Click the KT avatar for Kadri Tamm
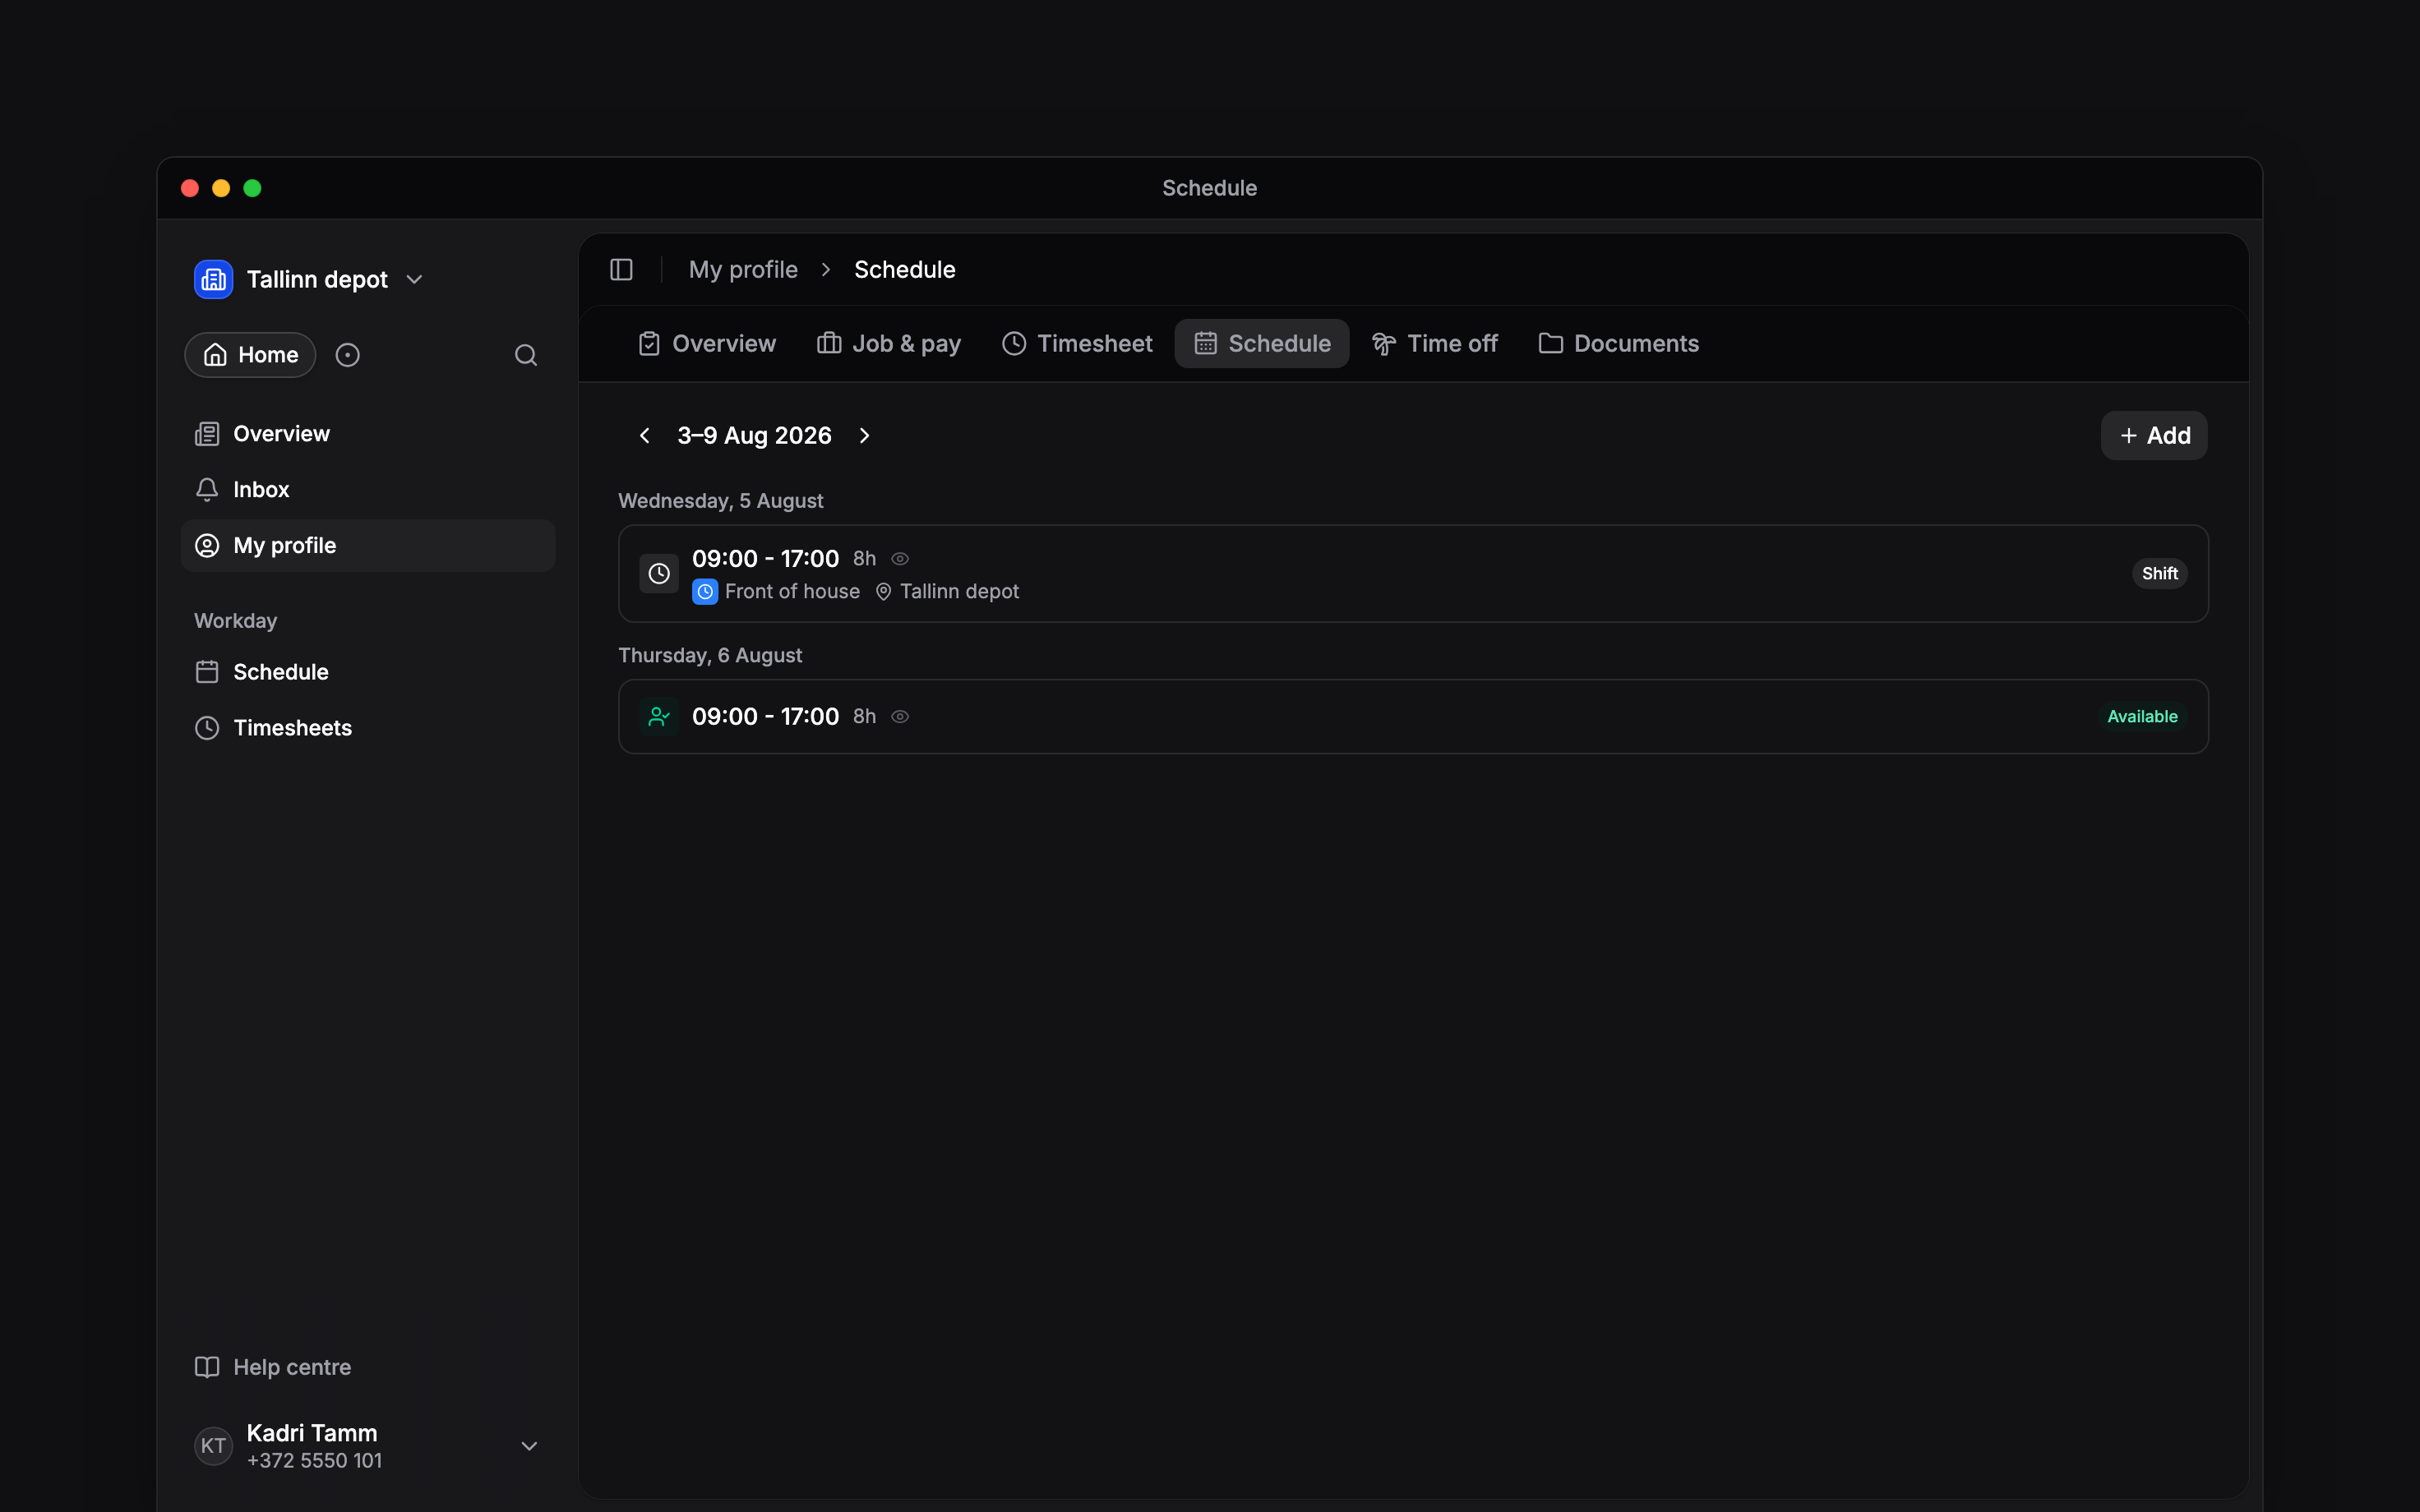 213,1446
